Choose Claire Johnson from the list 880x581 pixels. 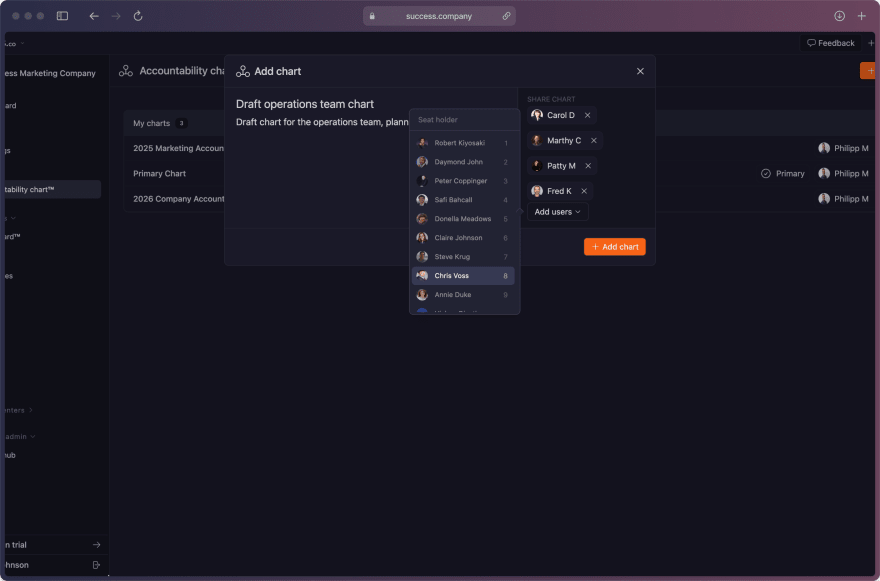463,238
